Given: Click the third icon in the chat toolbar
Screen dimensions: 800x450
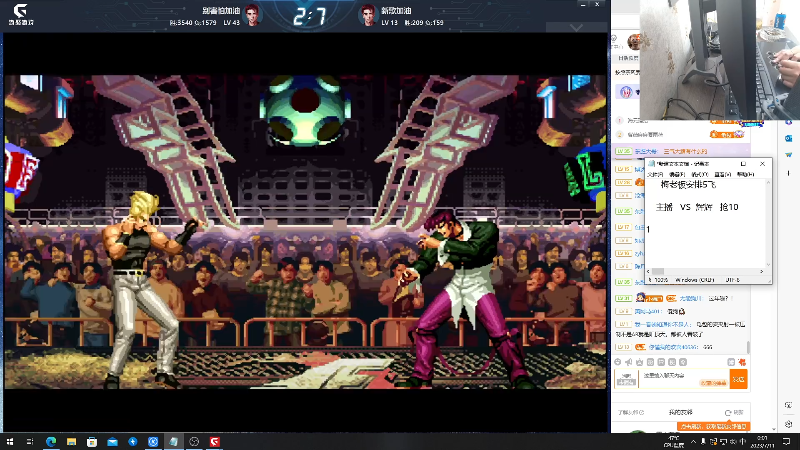Looking at the screenshot, I should click(x=639, y=362).
